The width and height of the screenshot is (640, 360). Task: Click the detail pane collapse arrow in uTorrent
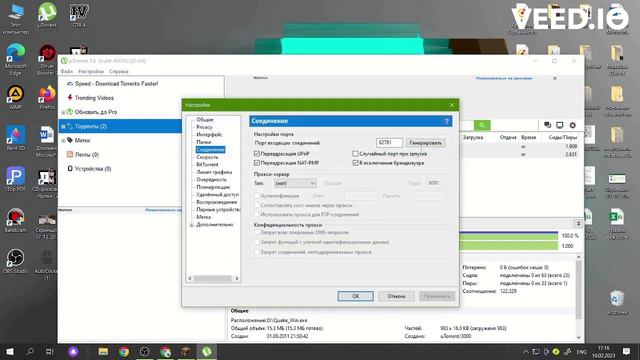tap(578, 223)
